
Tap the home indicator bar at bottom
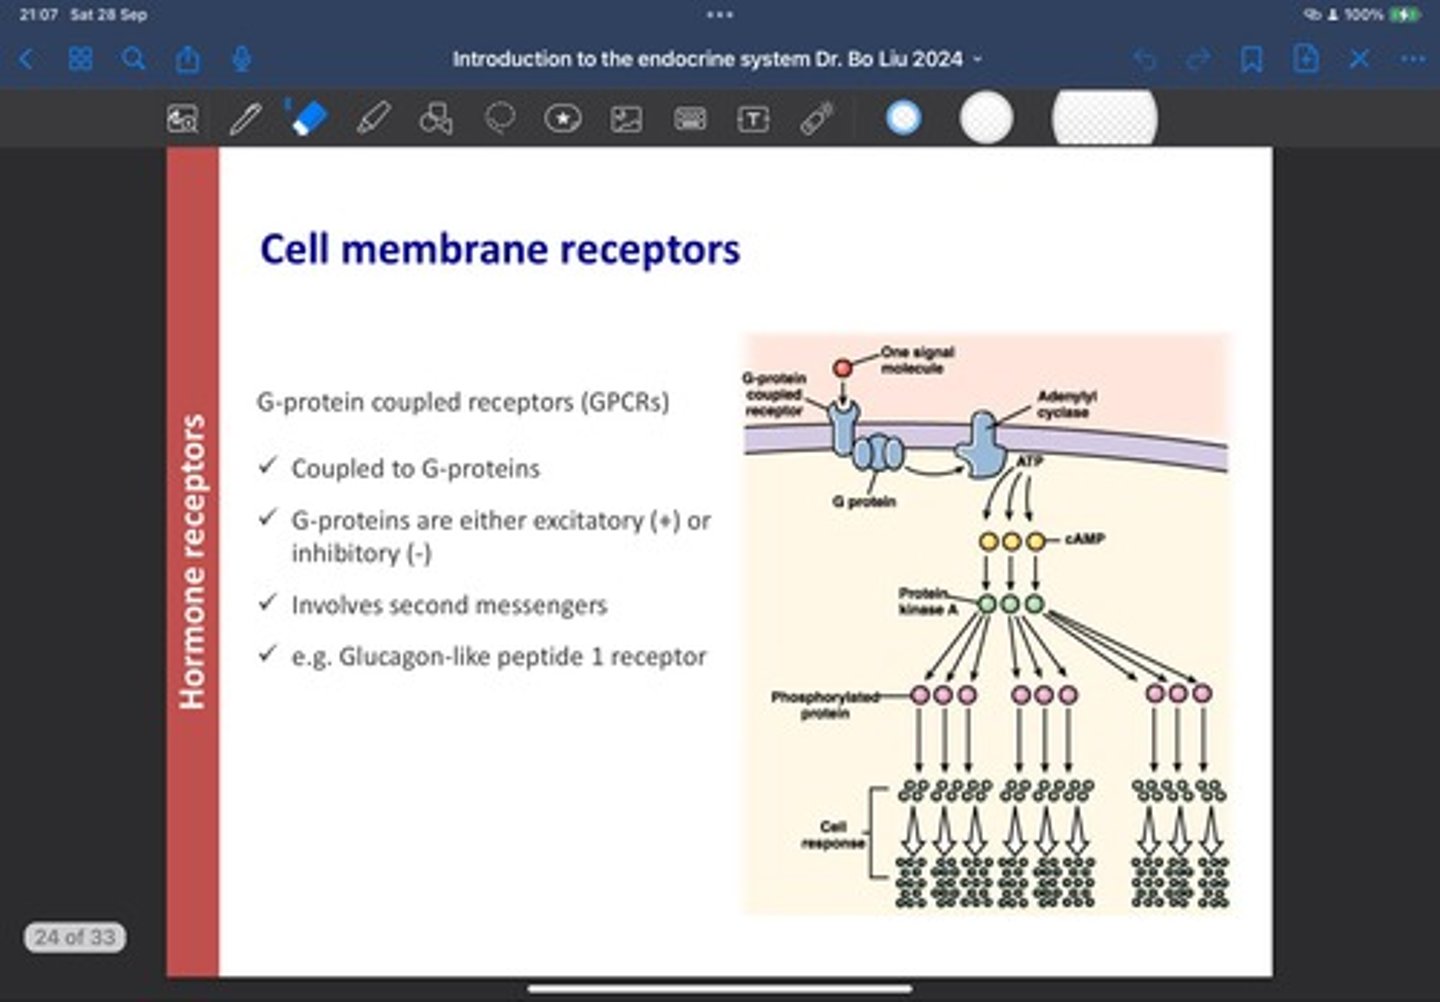tap(719, 989)
